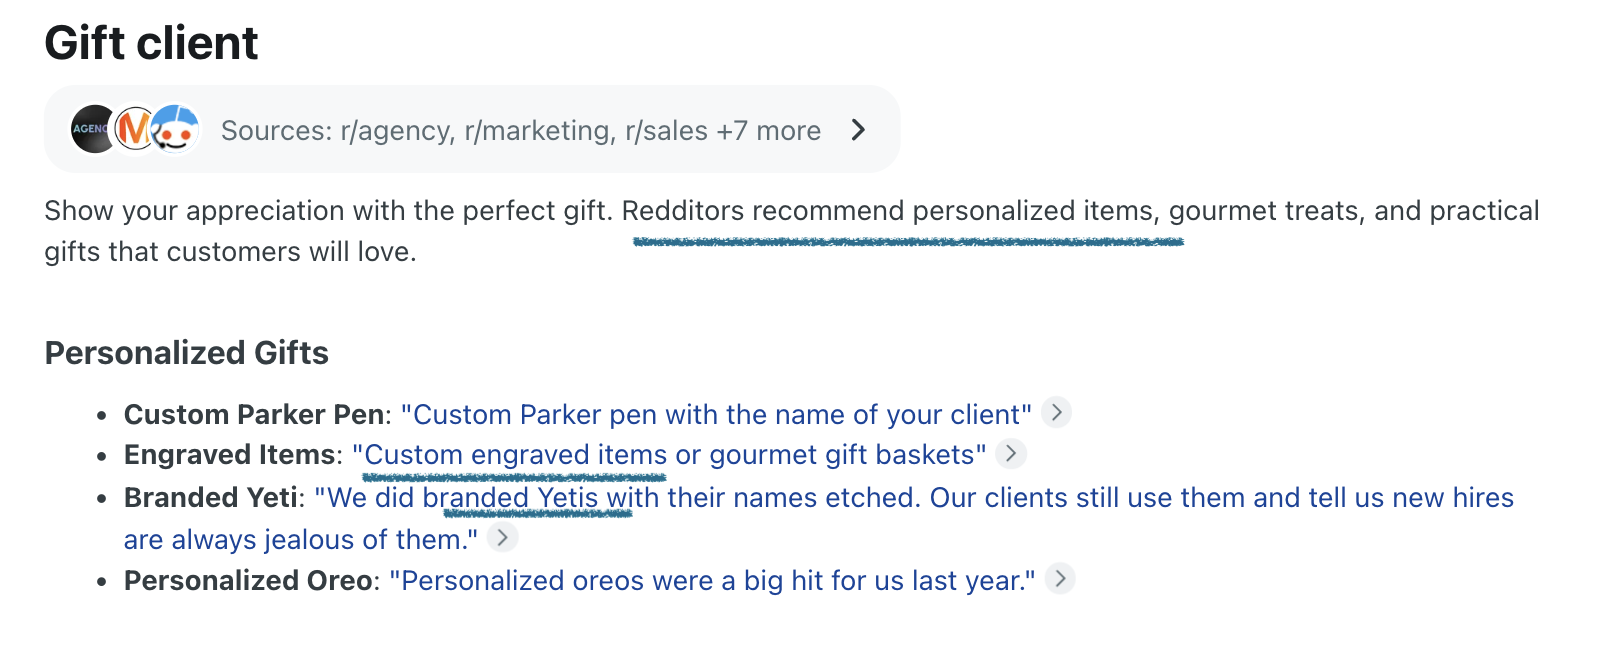Click the r/agency subreddit avatar icon
Screen dimensions: 1612x660
(93, 129)
